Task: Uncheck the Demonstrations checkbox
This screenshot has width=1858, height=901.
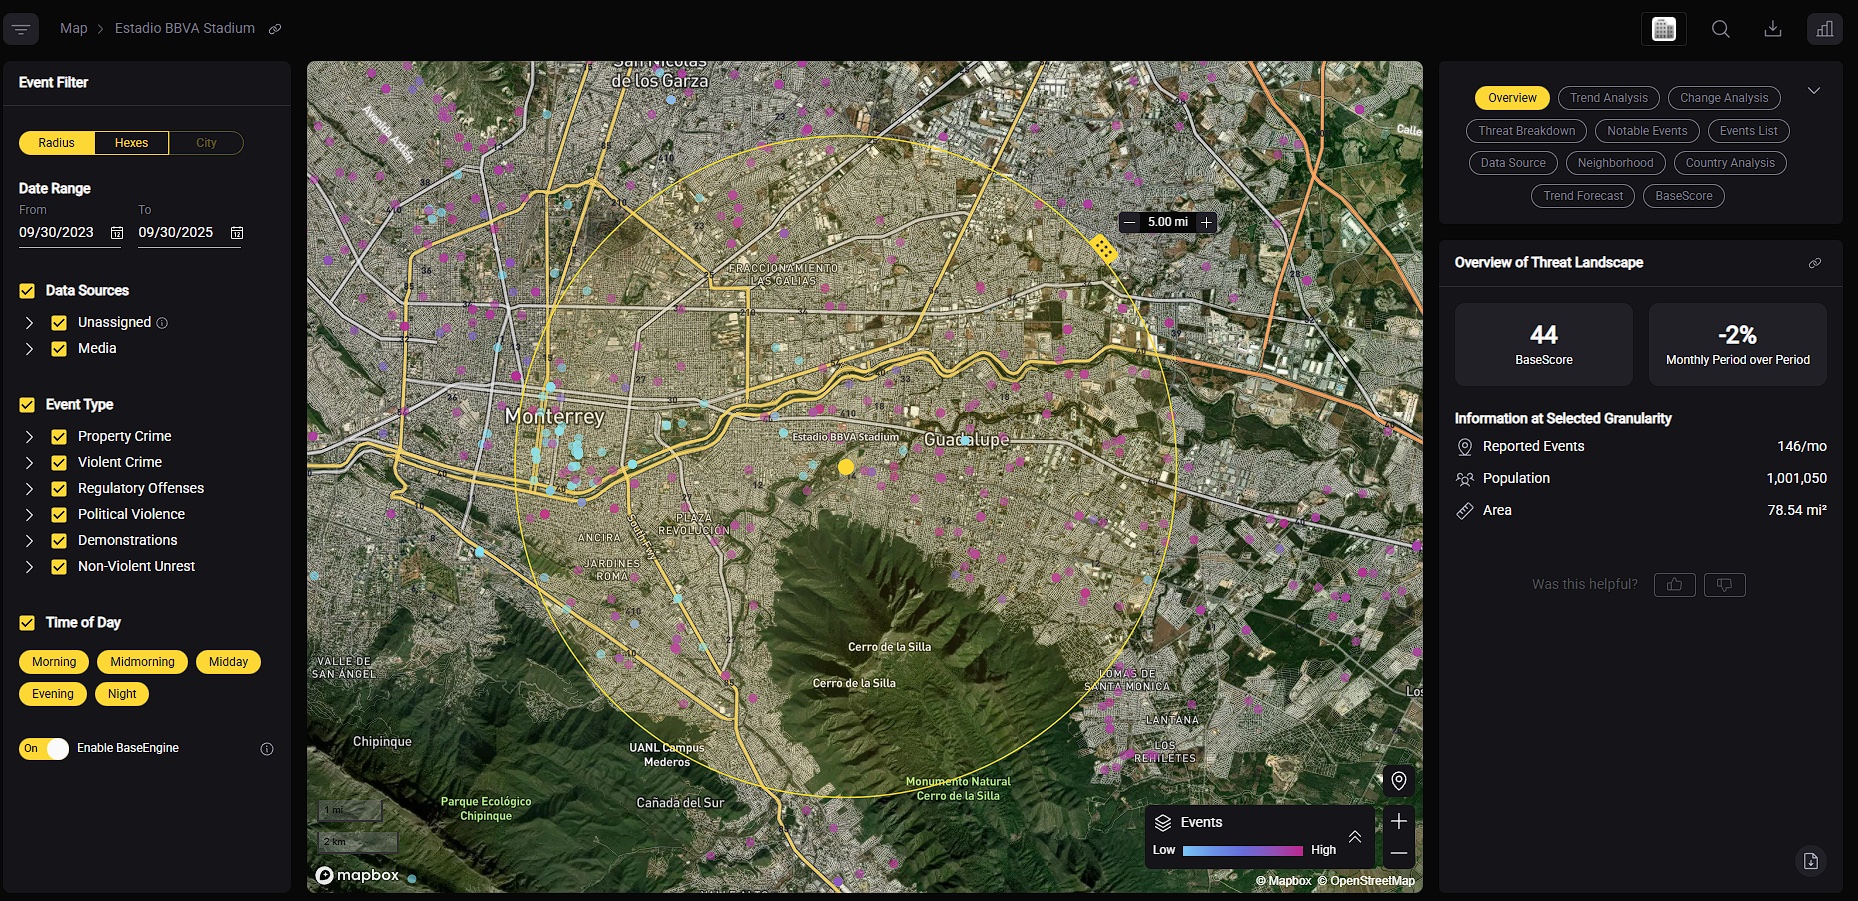Action: [x=59, y=541]
